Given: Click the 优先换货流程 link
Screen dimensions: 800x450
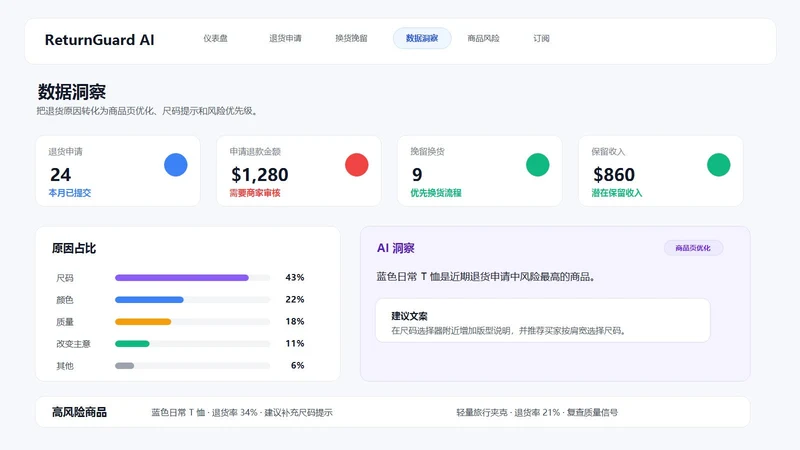Looking at the screenshot, I should coord(436,193).
